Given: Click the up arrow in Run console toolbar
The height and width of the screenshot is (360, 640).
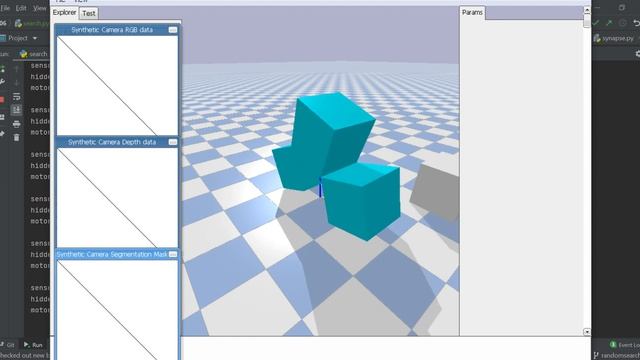Looking at the screenshot, I should tap(16, 69).
